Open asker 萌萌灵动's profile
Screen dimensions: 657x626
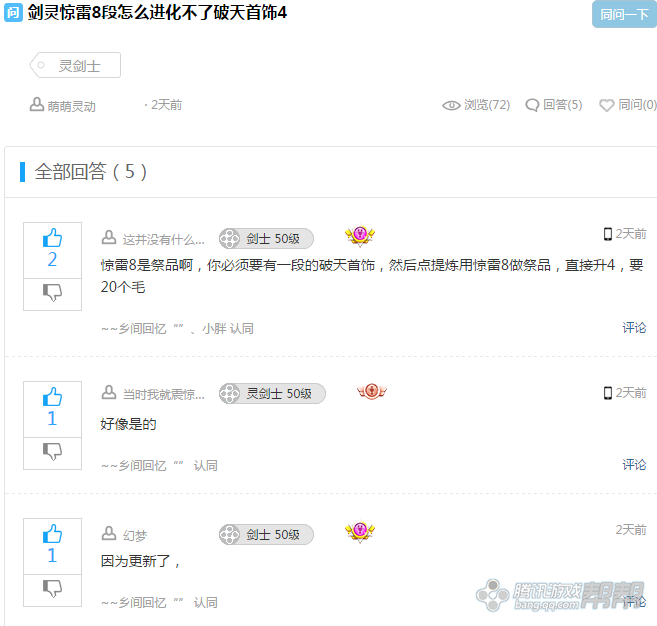(x=71, y=106)
